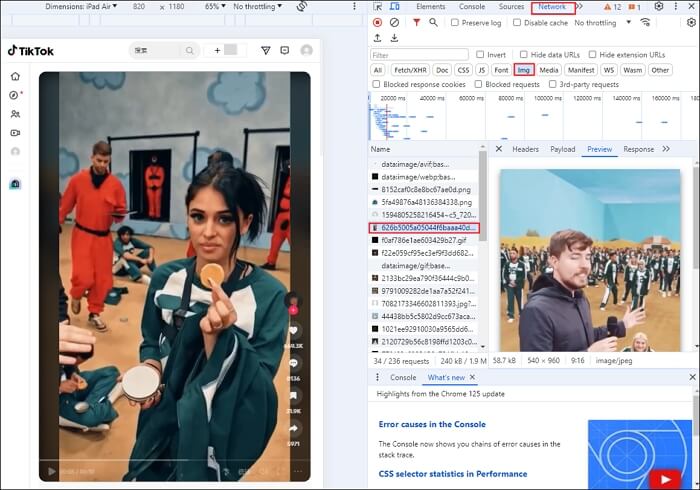
Task: Play the TikTok video
Action: pyautogui.click(x=52, y=471)
